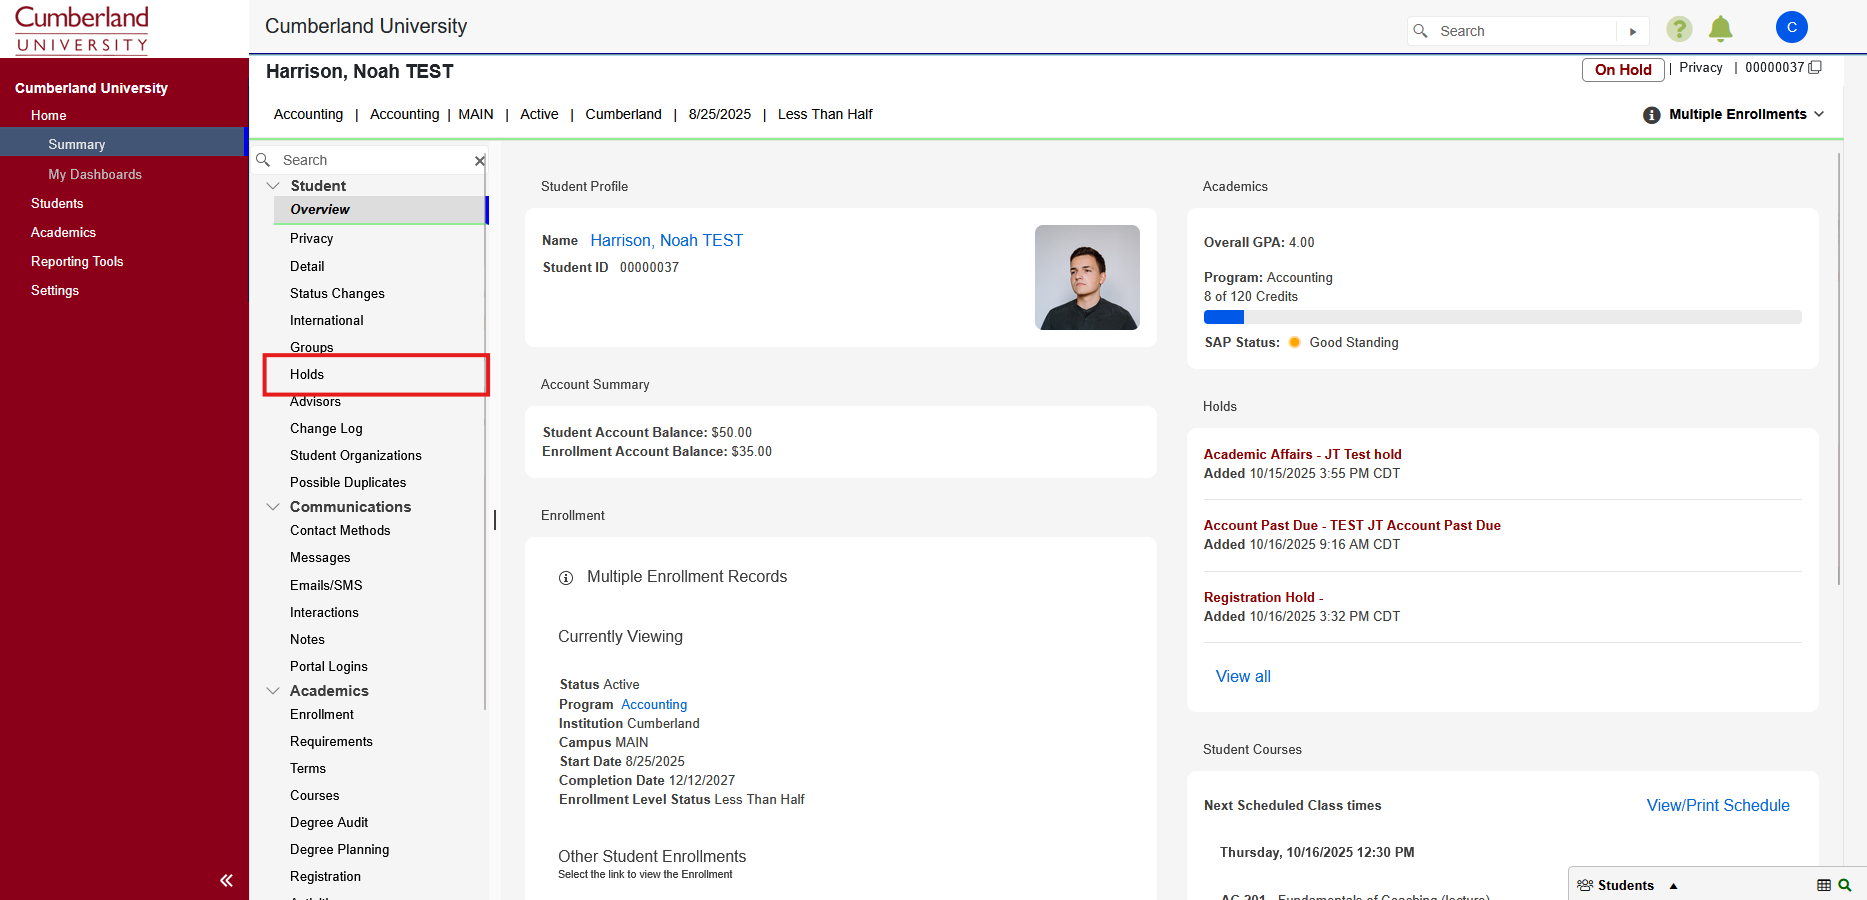Click the magnifier icon in the sidebar search

point(264,160)
